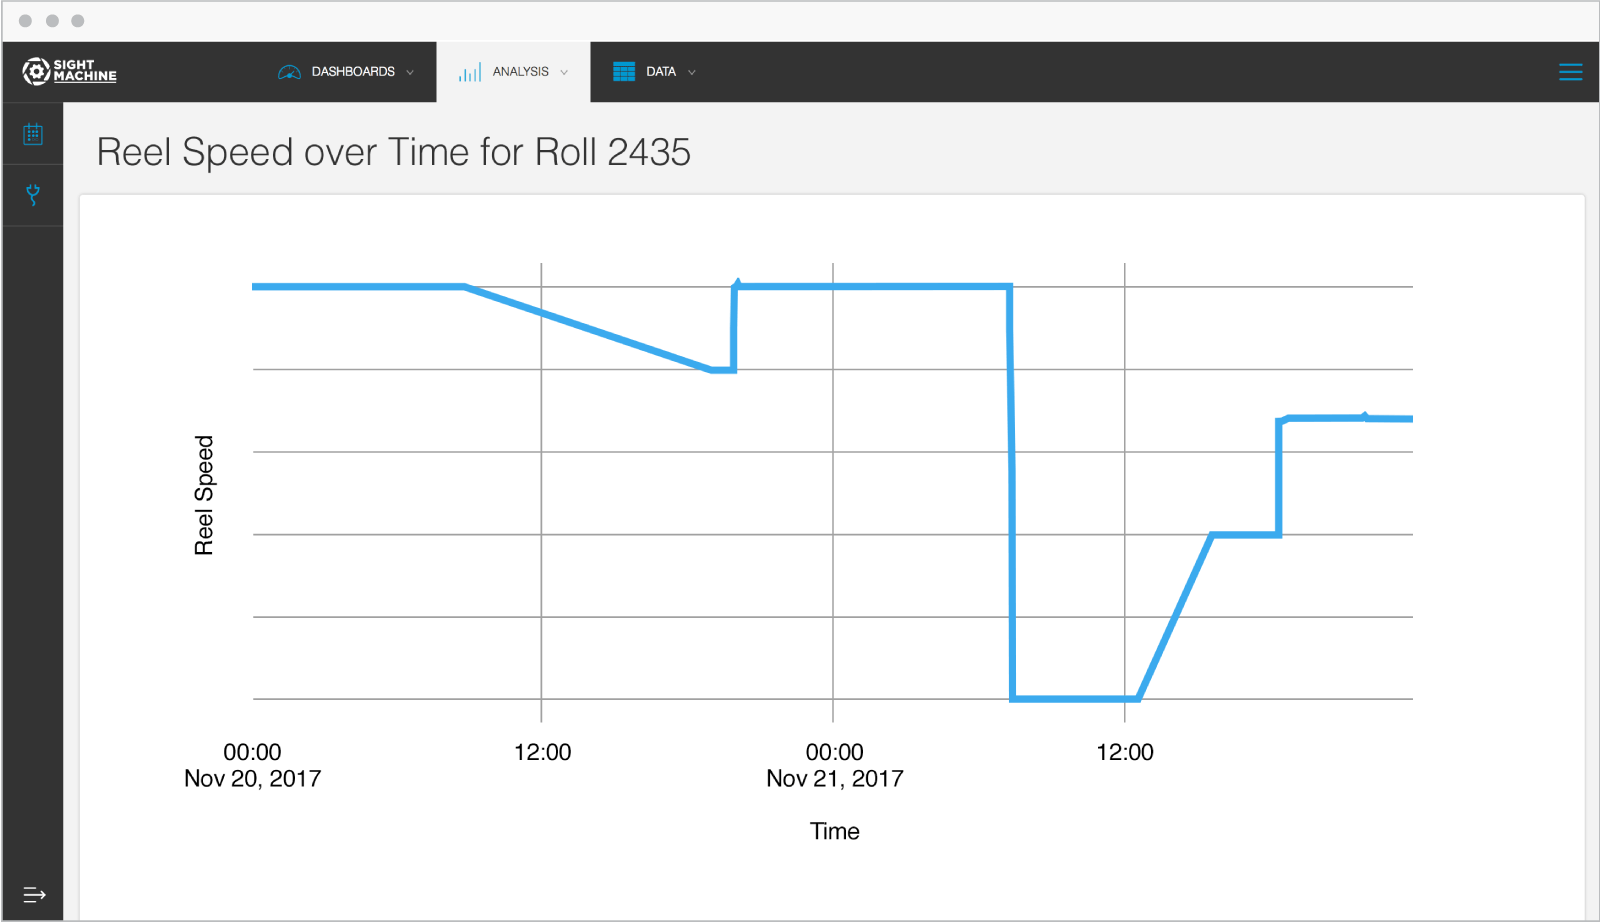Click the Nov 20, 2017 axis tick label
1600x922 pixels.
pos(252,778)
